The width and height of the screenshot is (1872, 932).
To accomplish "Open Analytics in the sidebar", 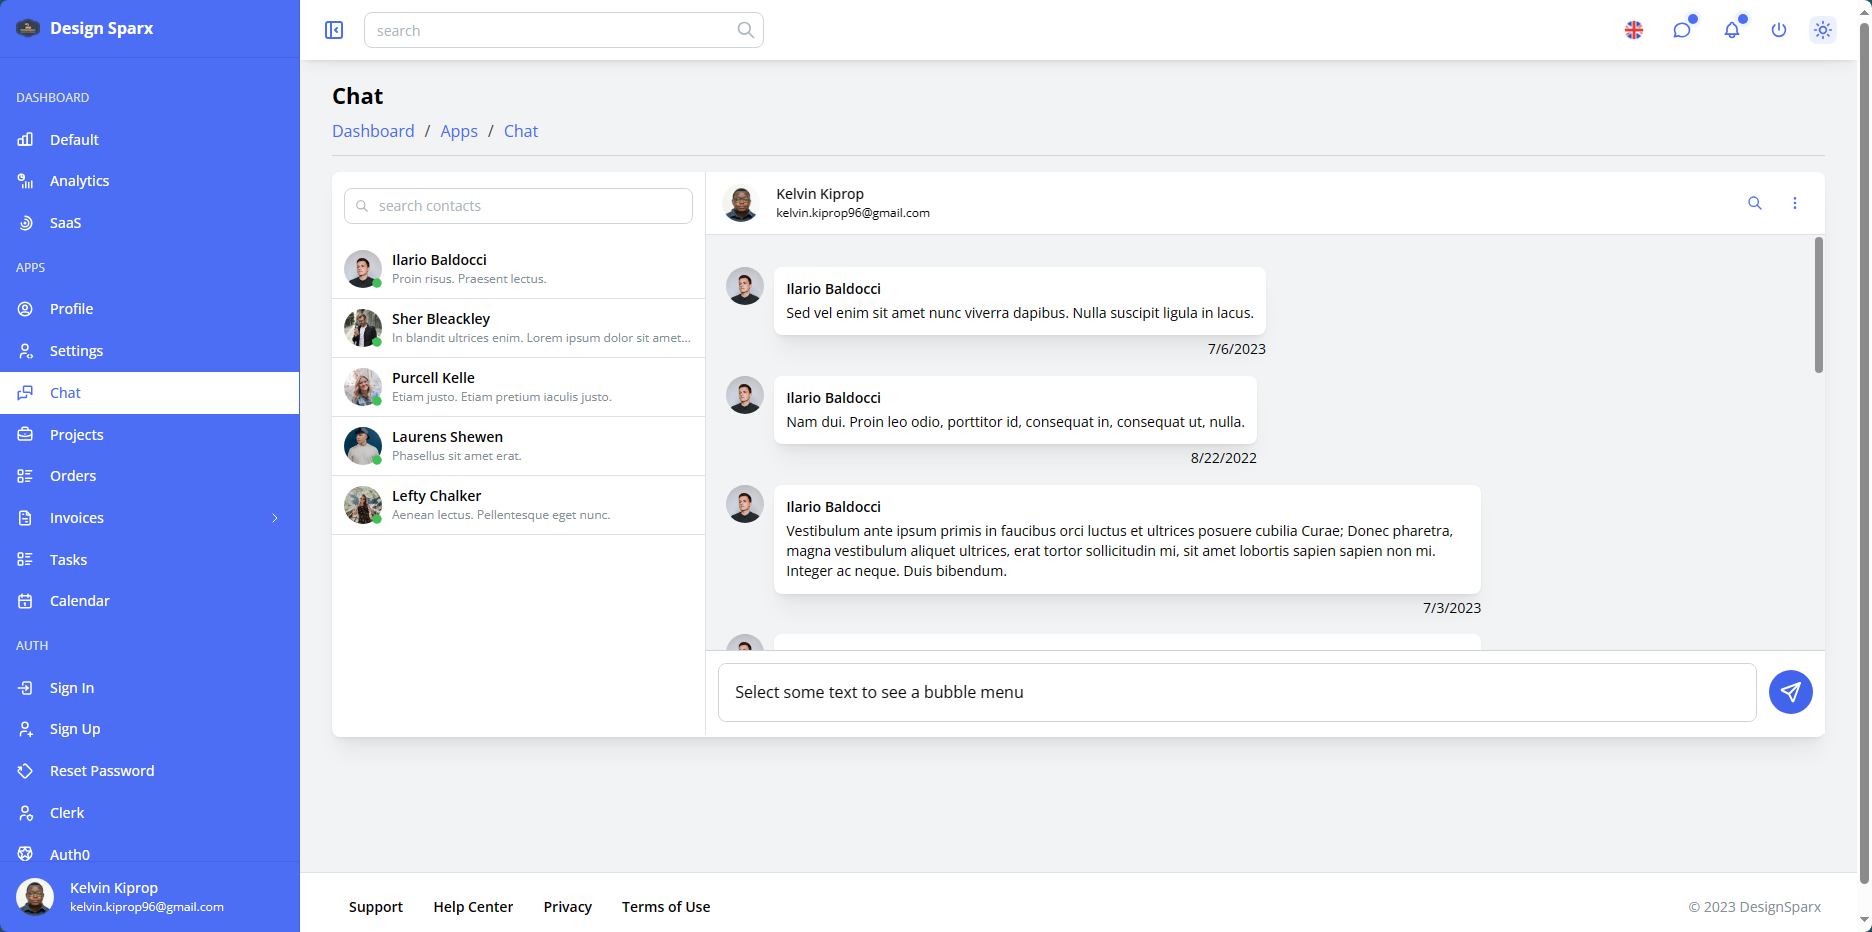I will 79,181.
